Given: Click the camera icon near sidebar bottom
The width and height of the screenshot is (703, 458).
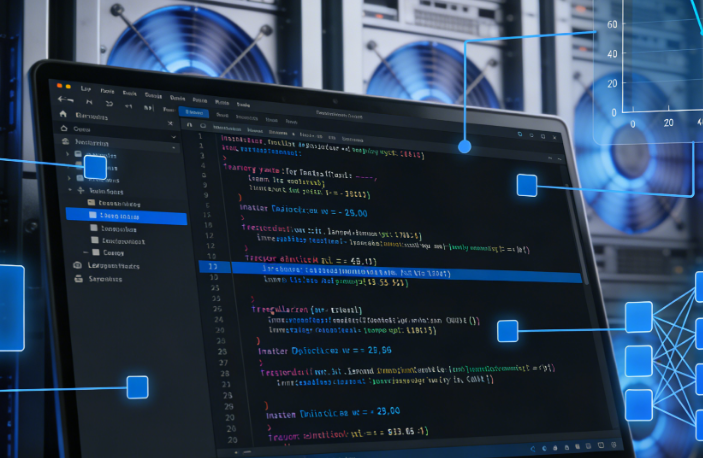Looking at the screenshot, I should coord(78,265).
